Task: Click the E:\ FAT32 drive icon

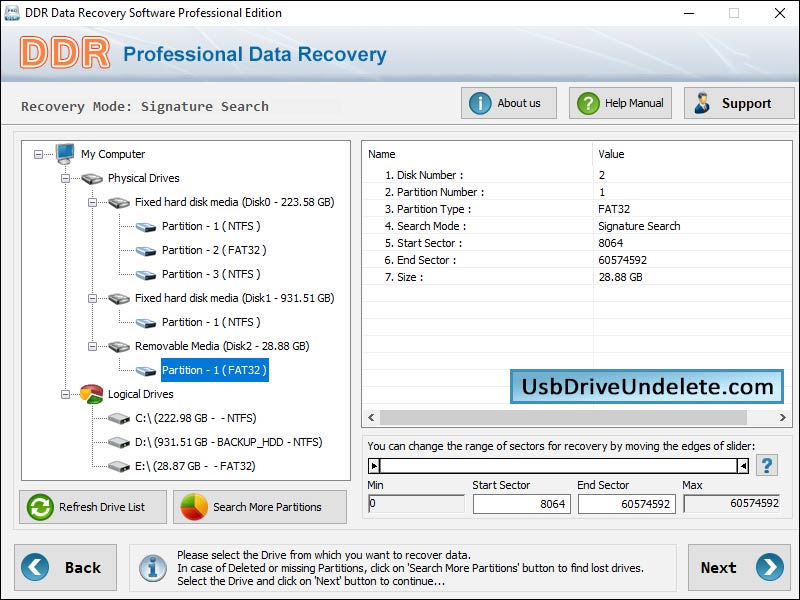Action: pyautogui.click(x=119, y=466)
